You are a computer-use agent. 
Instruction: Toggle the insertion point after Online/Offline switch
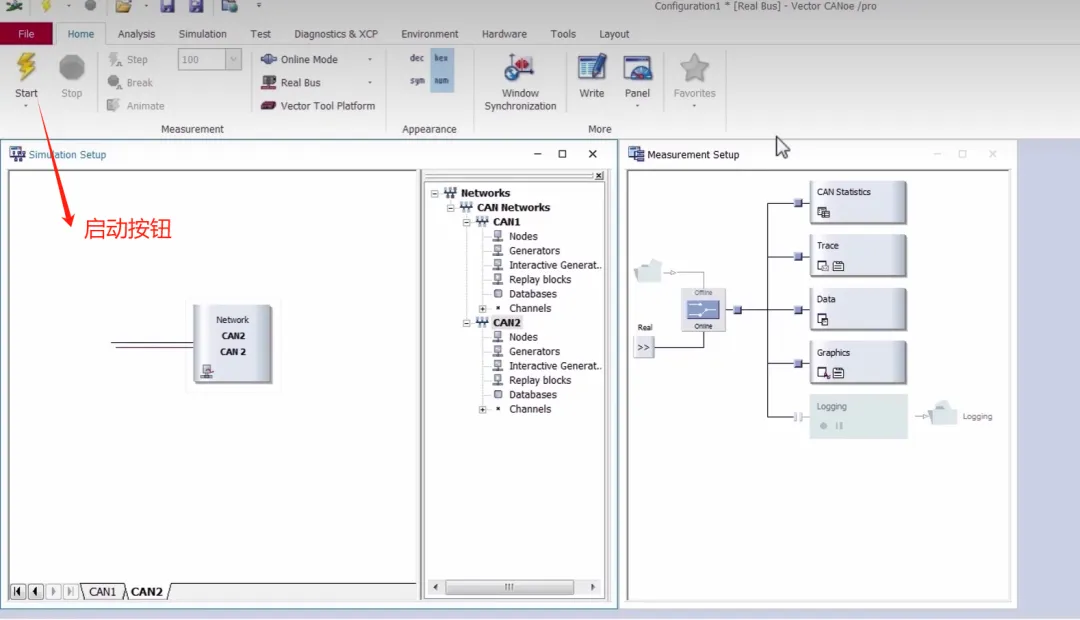pos(738,310)
